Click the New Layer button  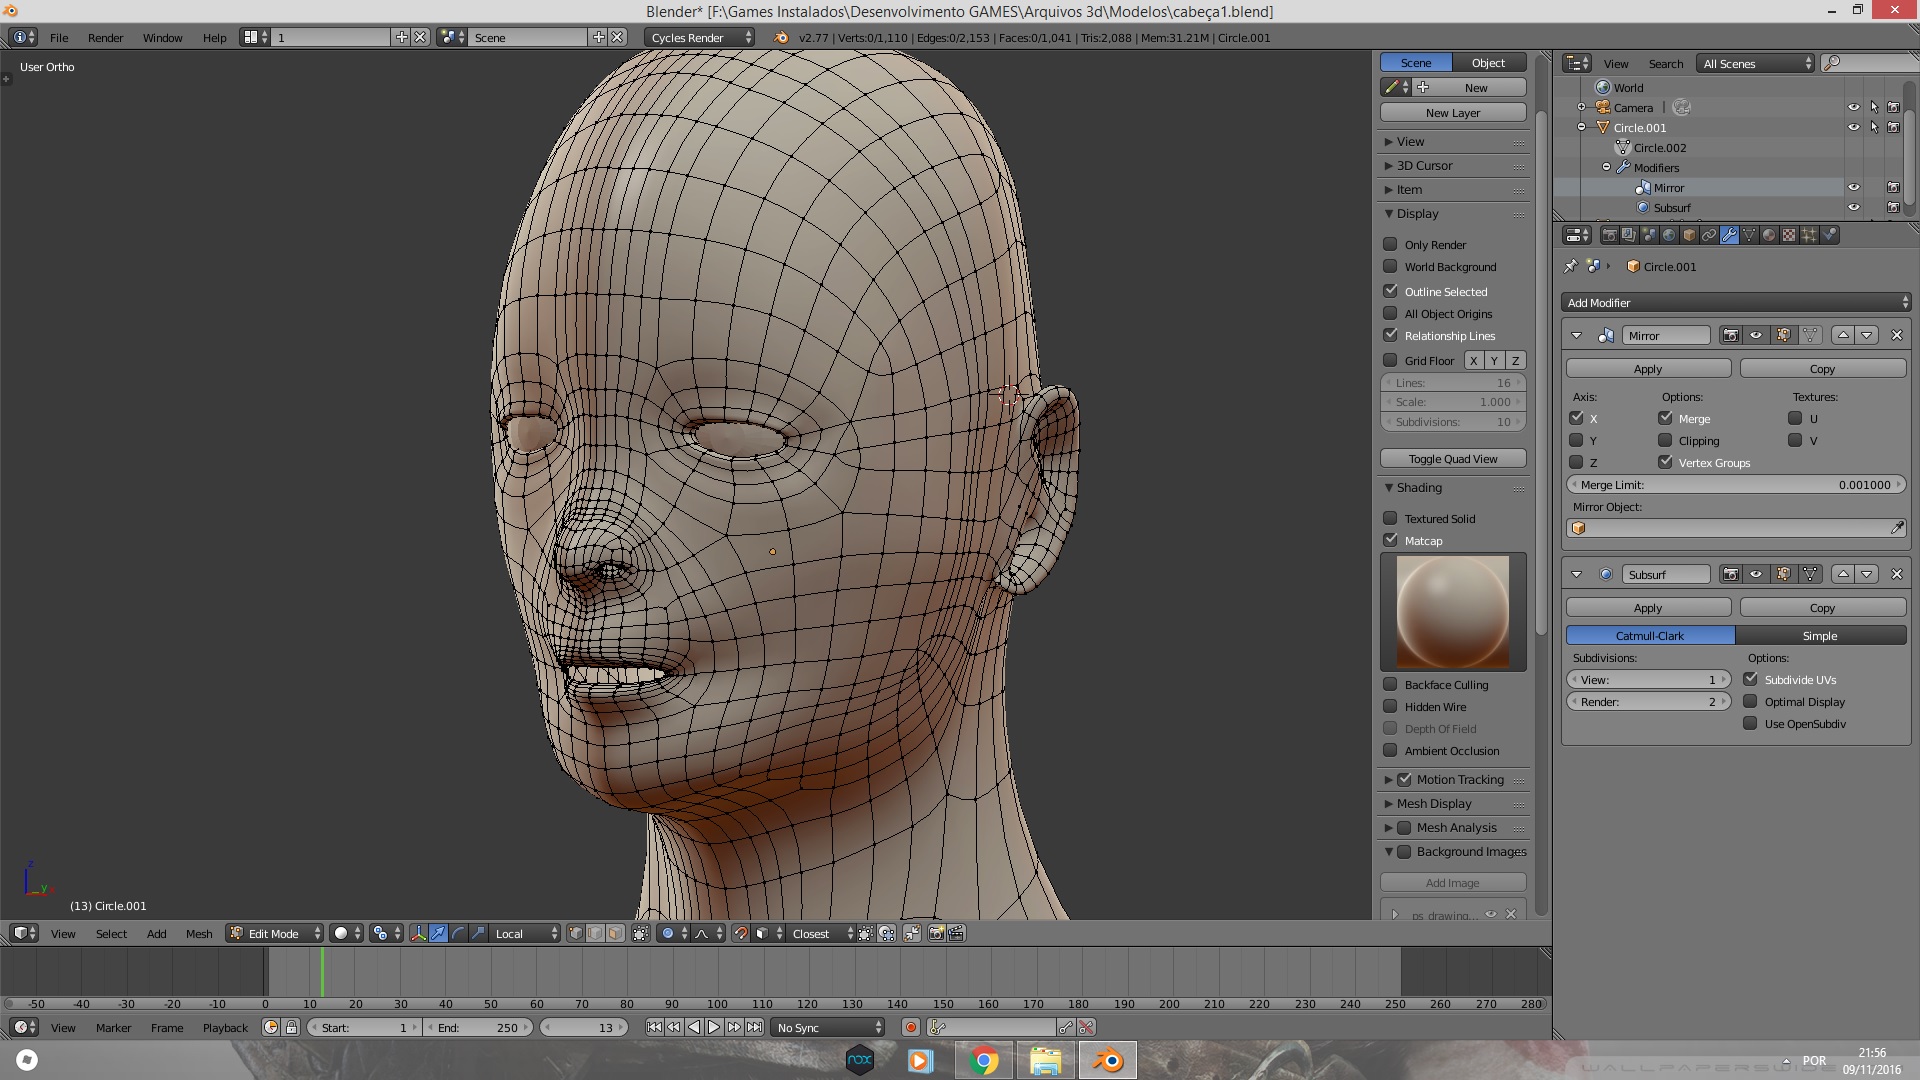tap(1453, 112)
